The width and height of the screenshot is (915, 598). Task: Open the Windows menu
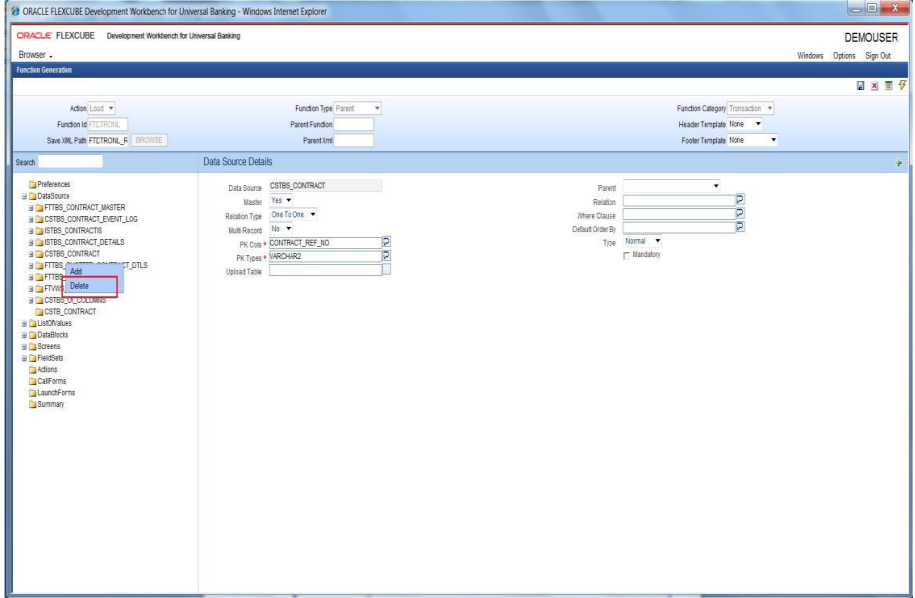point(810,56)
